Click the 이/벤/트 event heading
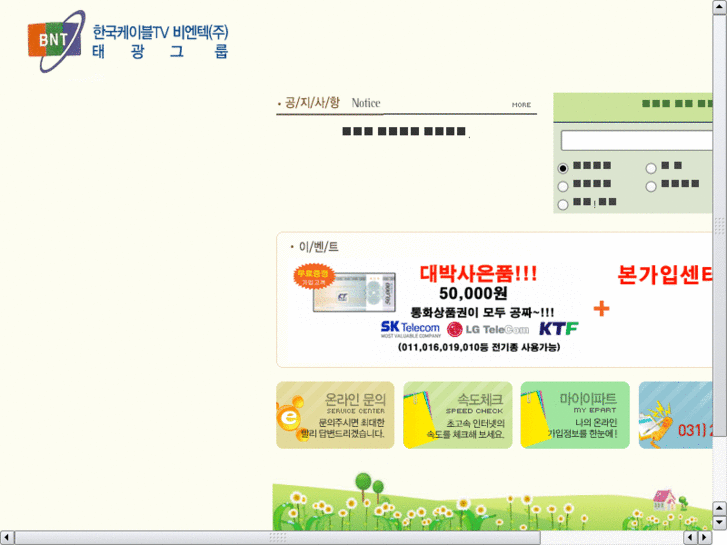727x545 pixels. (x=315, y=247)
